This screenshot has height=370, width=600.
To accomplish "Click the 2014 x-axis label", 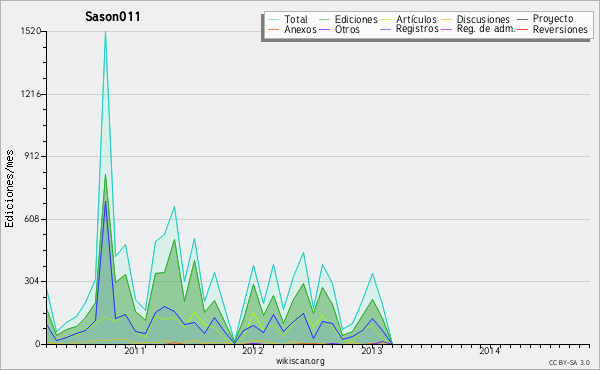I will pyautogui.click(x=489, y=350).
